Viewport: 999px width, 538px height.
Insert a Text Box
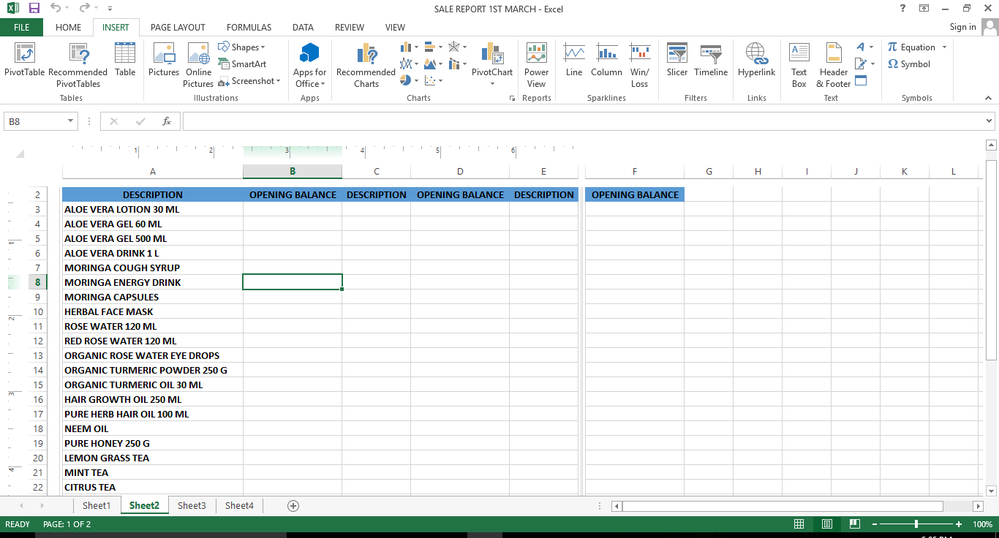coord(799,65)
